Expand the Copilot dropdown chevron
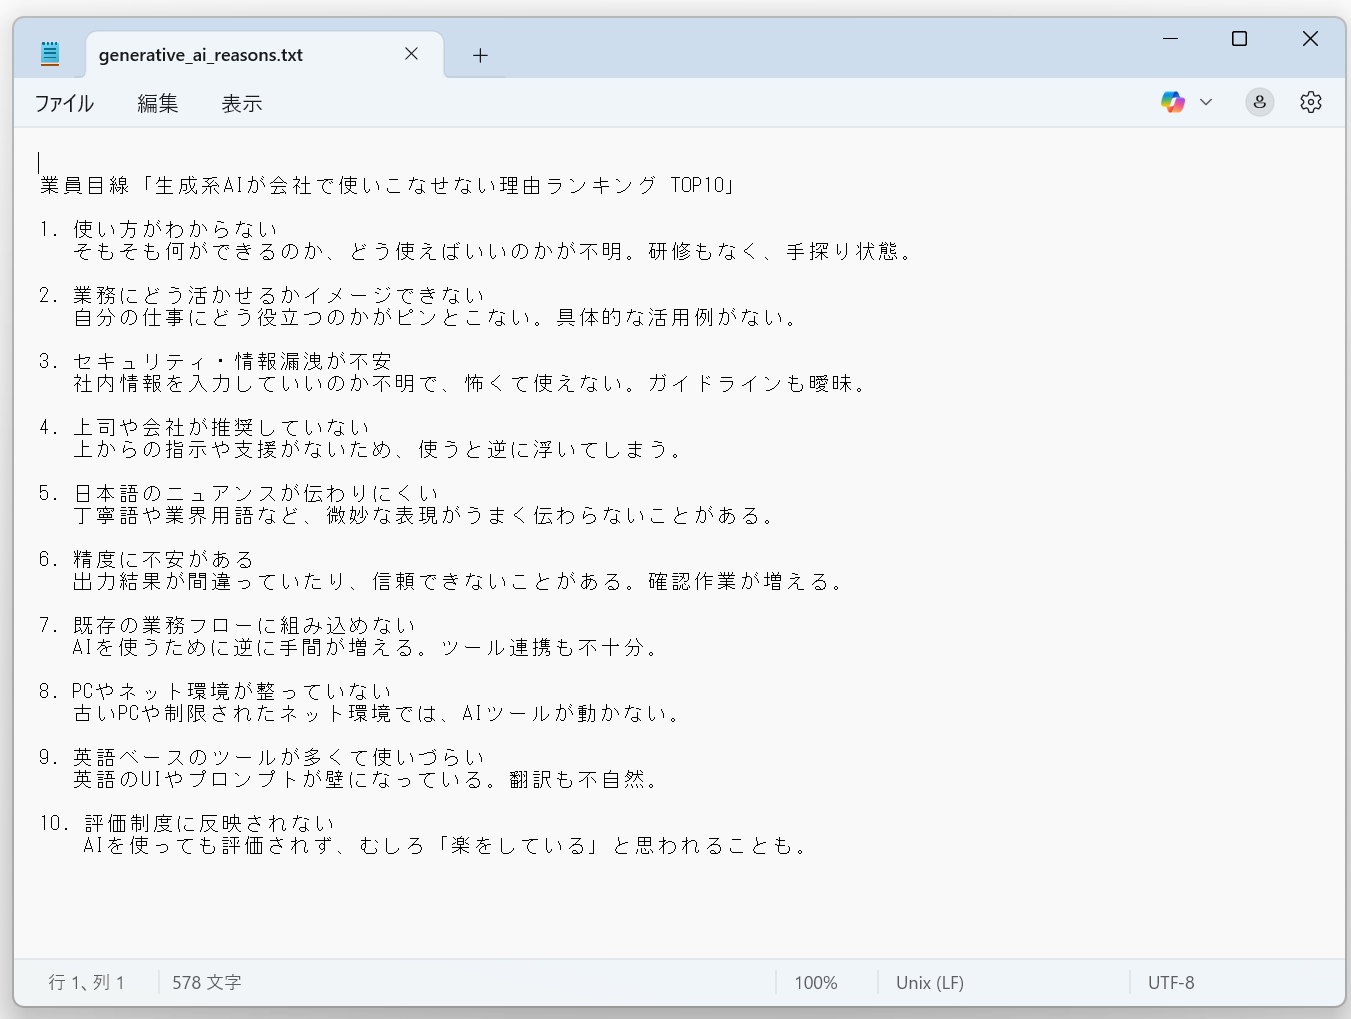Image resolution: width=1351 pixels, height=1019 pixels. (x=1206, y=101)
